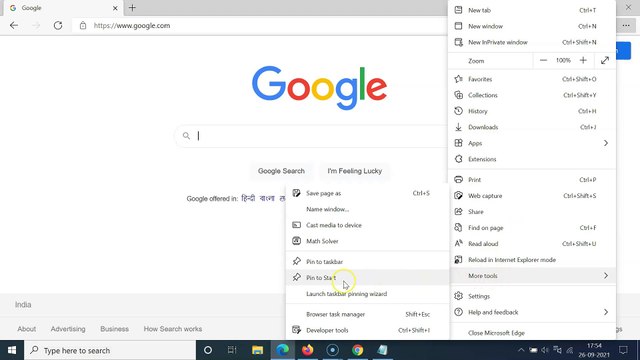
Task: Choose Save page as
Action: 367,193
